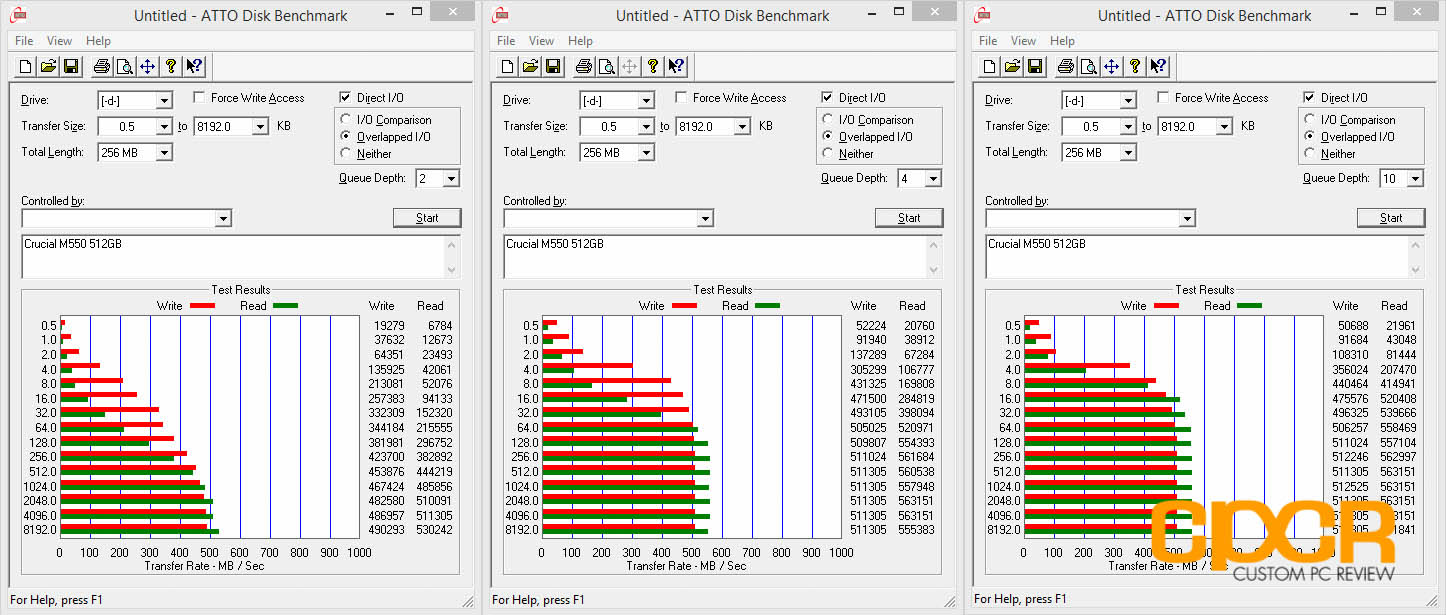Click Print icon in middle ATTO window

pyautogui.click(x=583, y=67)
